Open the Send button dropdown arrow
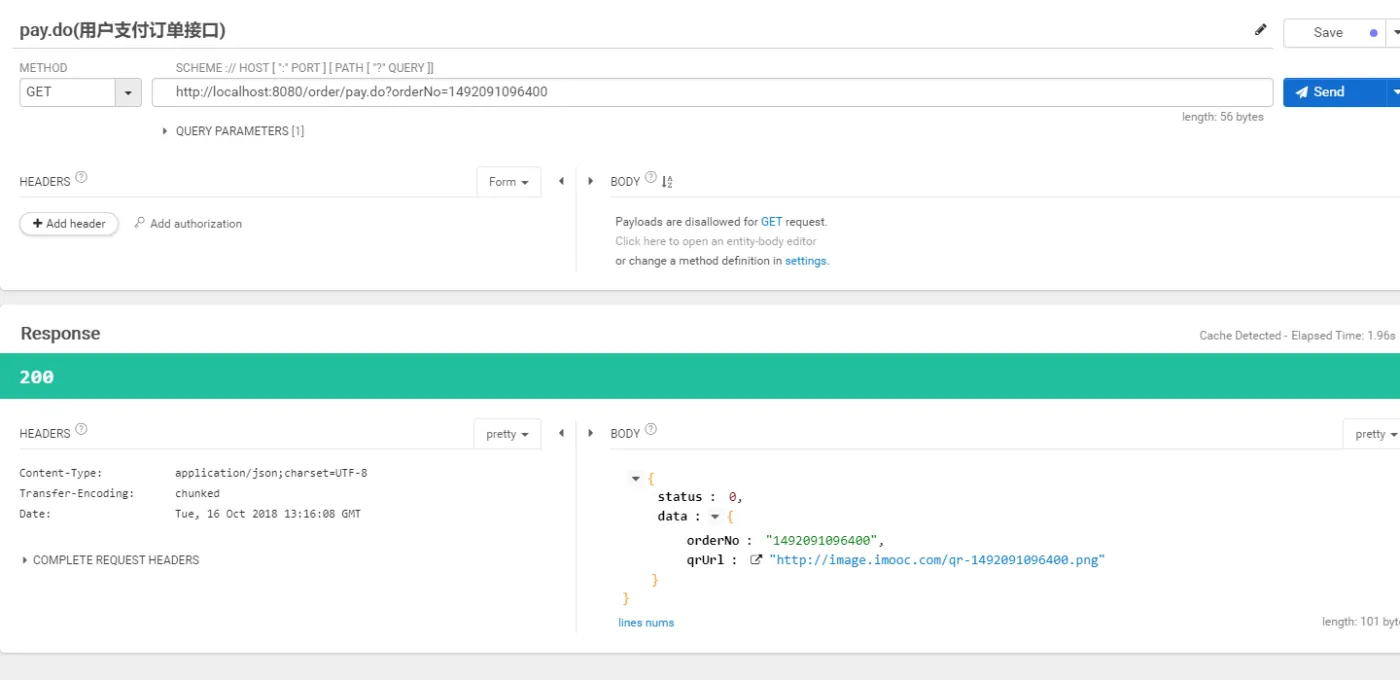Screen dimensions: 1400x680 click(1395, 92)
